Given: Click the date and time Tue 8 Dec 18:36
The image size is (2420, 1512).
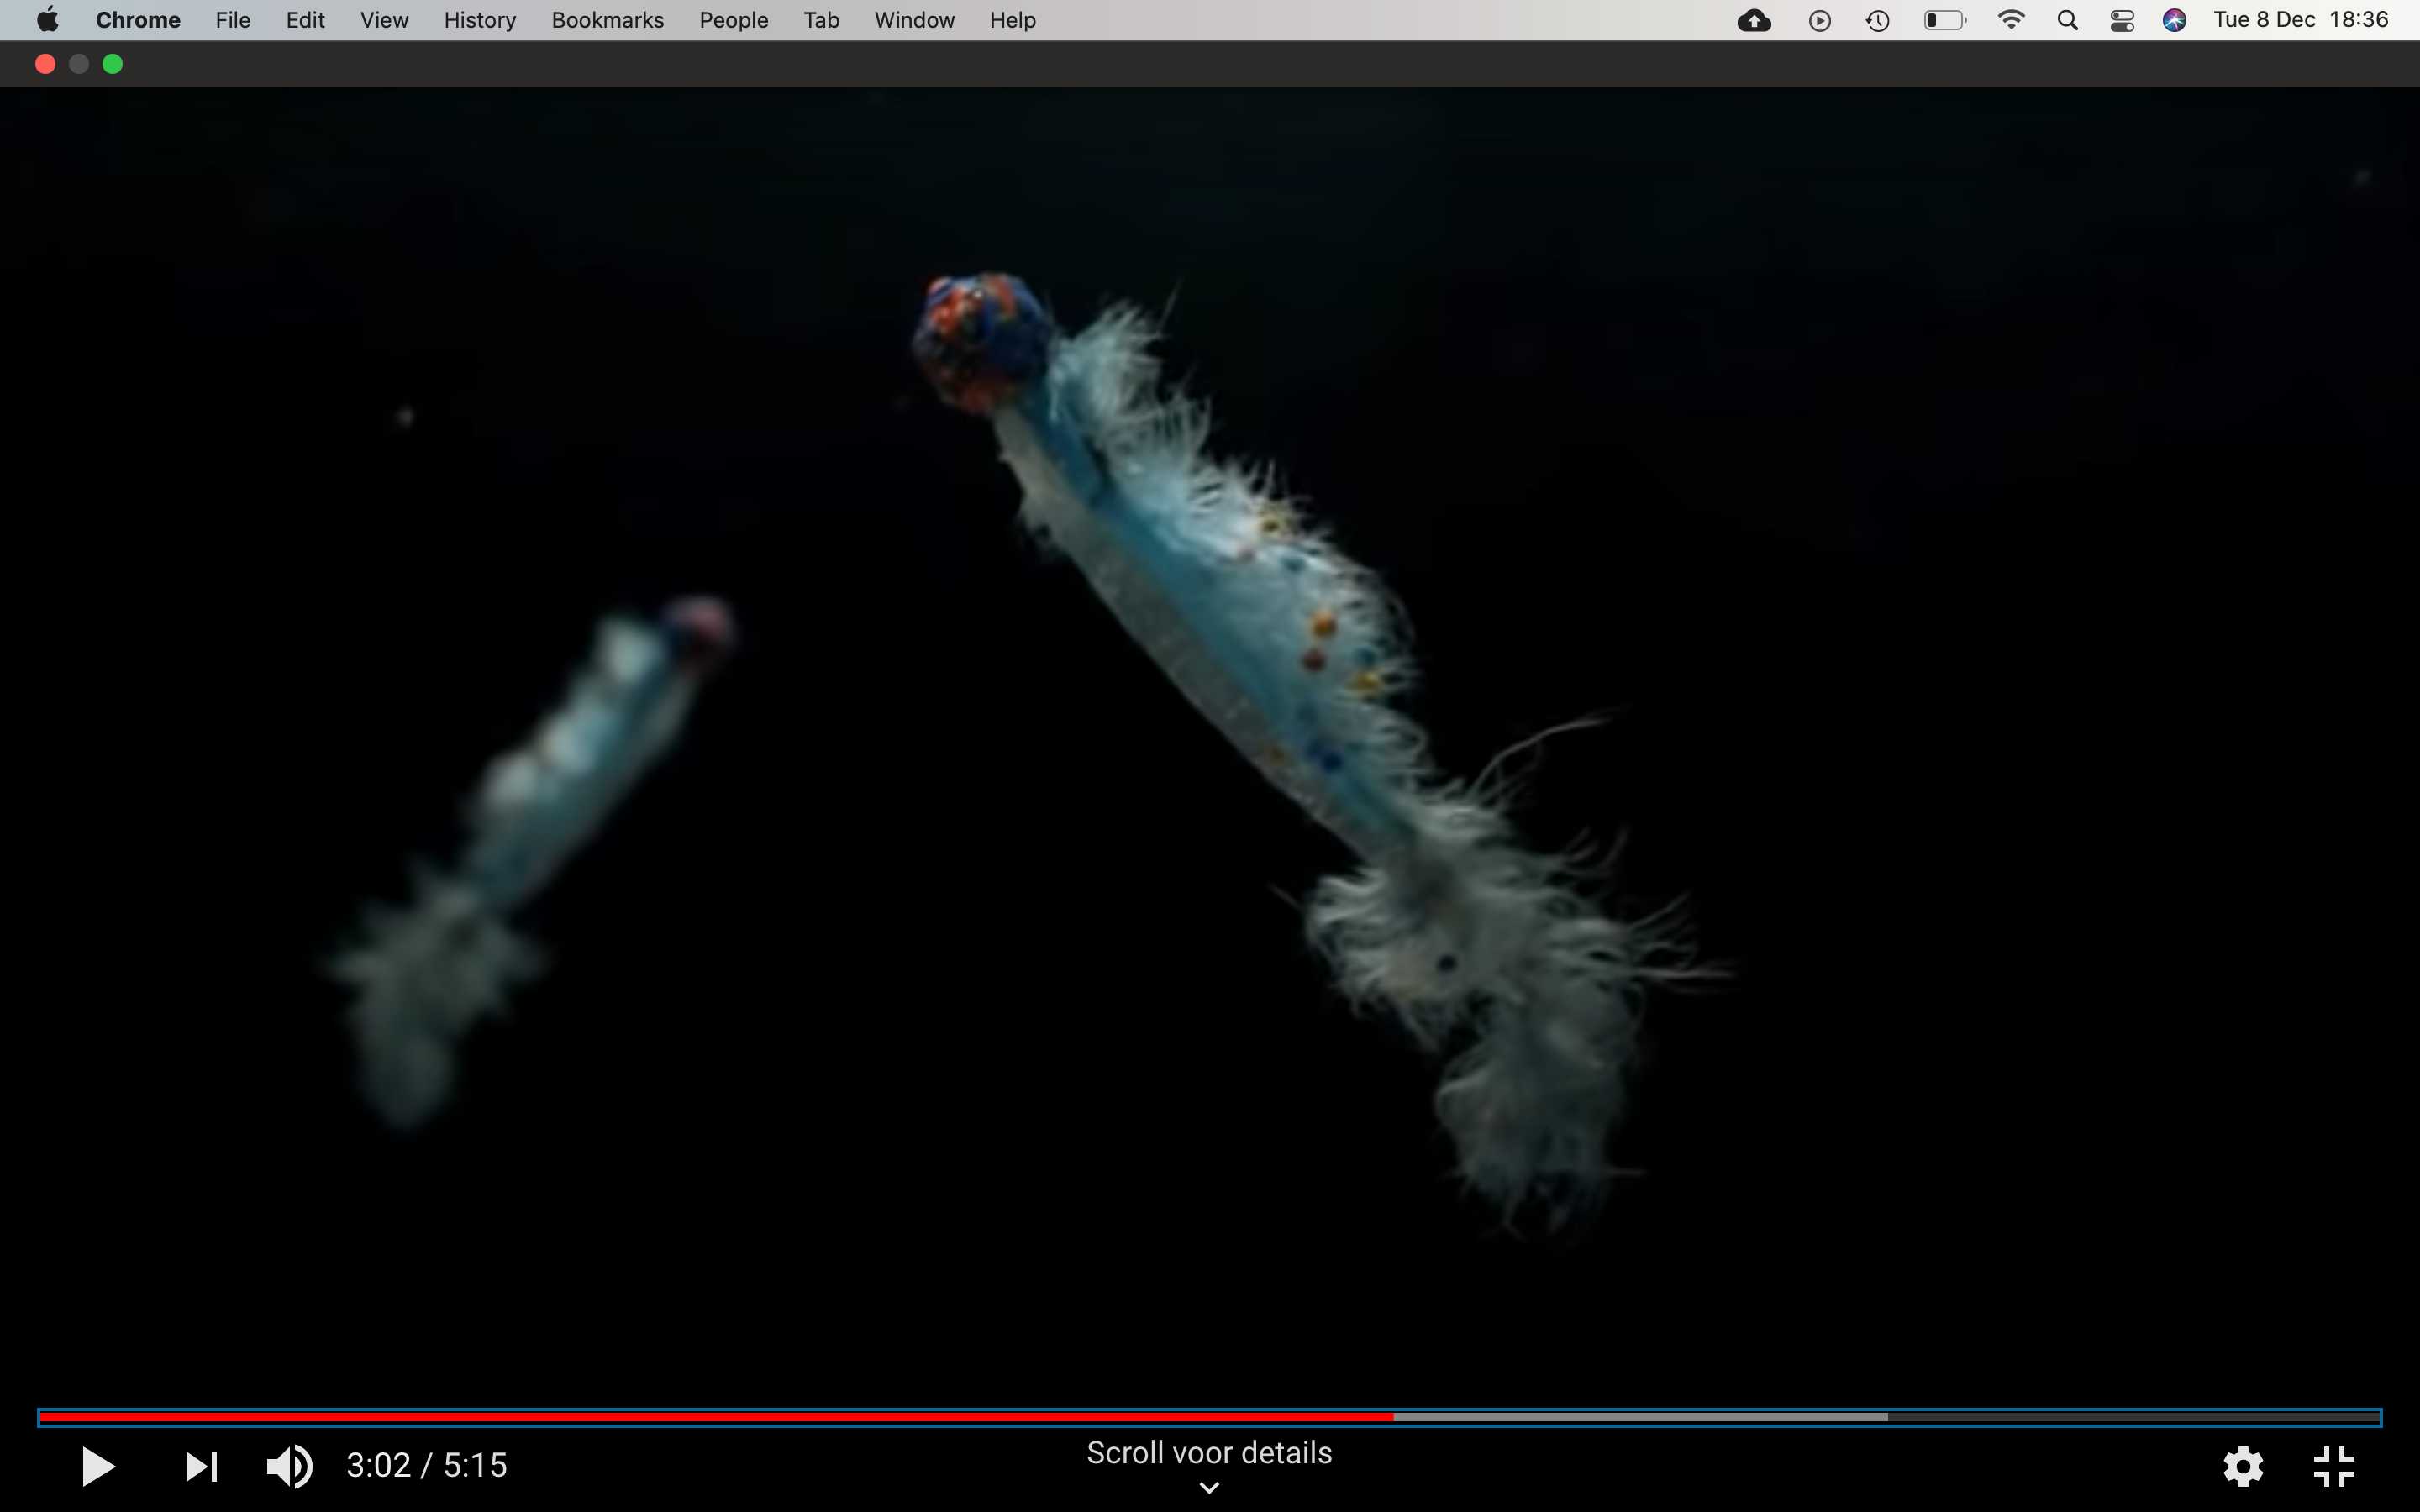Looking at the screenshot, I should (2300, 20).
